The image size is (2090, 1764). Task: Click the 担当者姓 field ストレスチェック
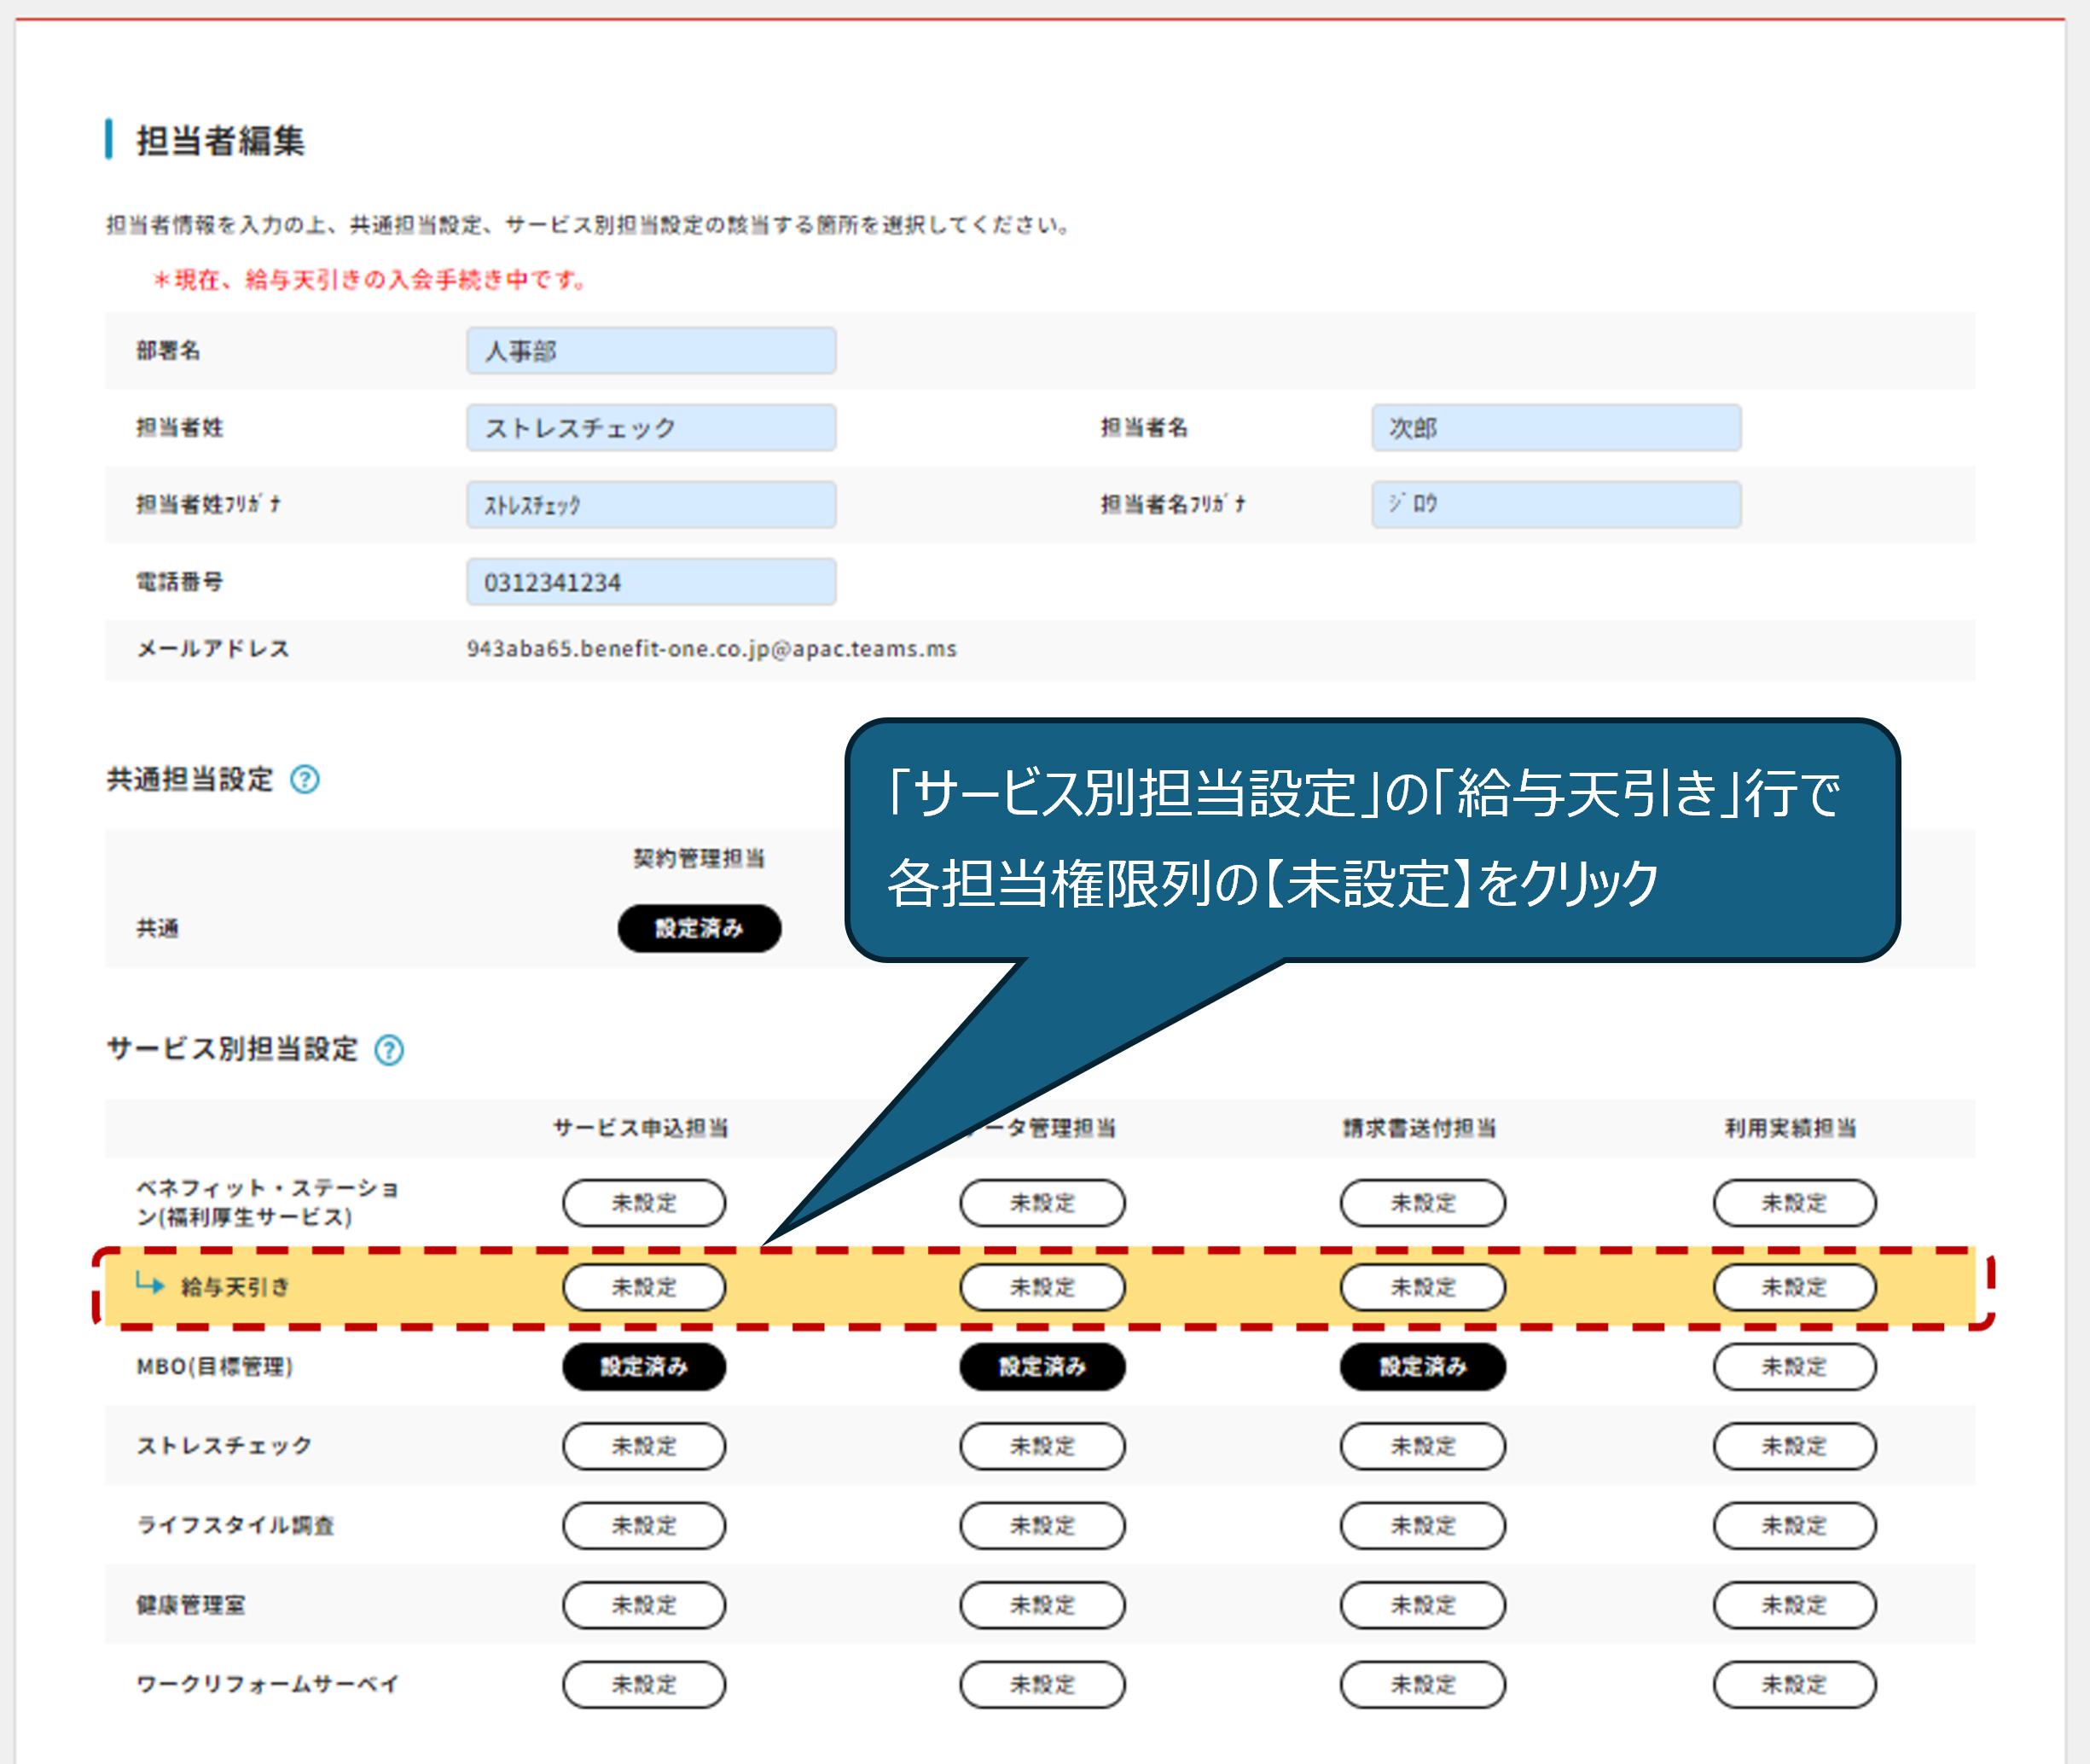[x=651, y=428]
